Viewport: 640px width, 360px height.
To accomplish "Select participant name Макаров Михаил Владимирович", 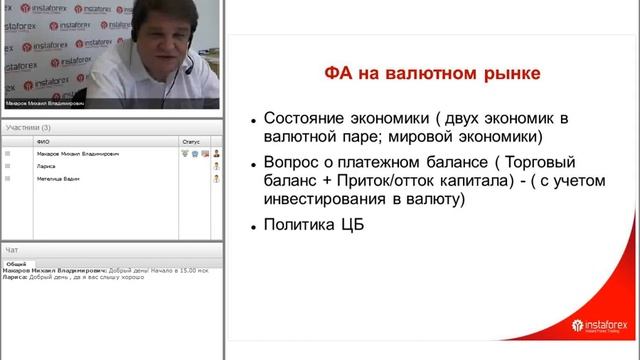I will point(78,154).
